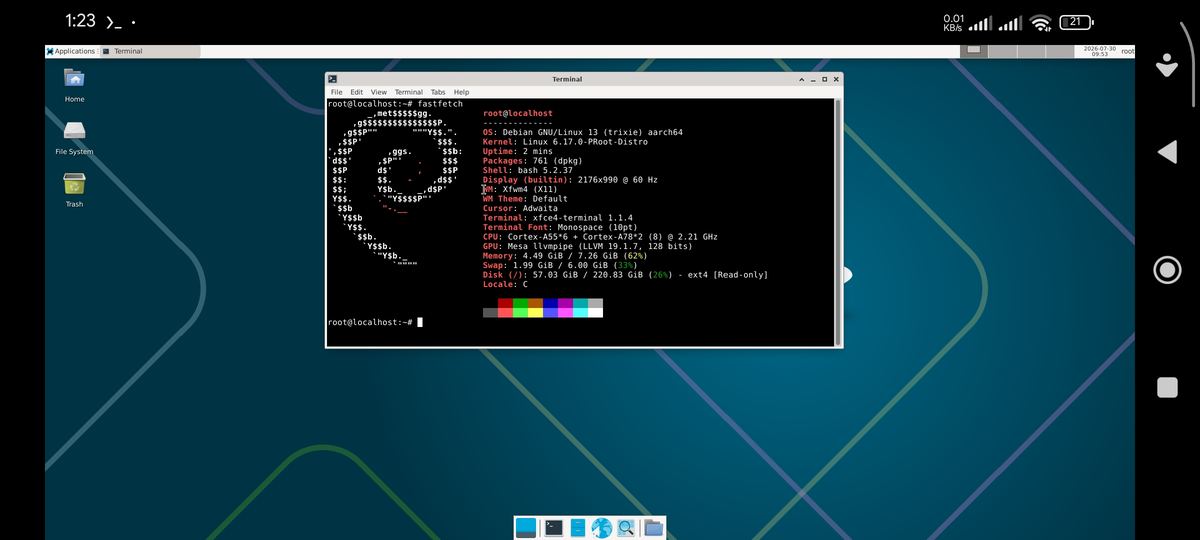The height and width of the screenshot is (540, 1200).
Task: Launch the terminal emulator from the dock
Action: tap(553, 527)
